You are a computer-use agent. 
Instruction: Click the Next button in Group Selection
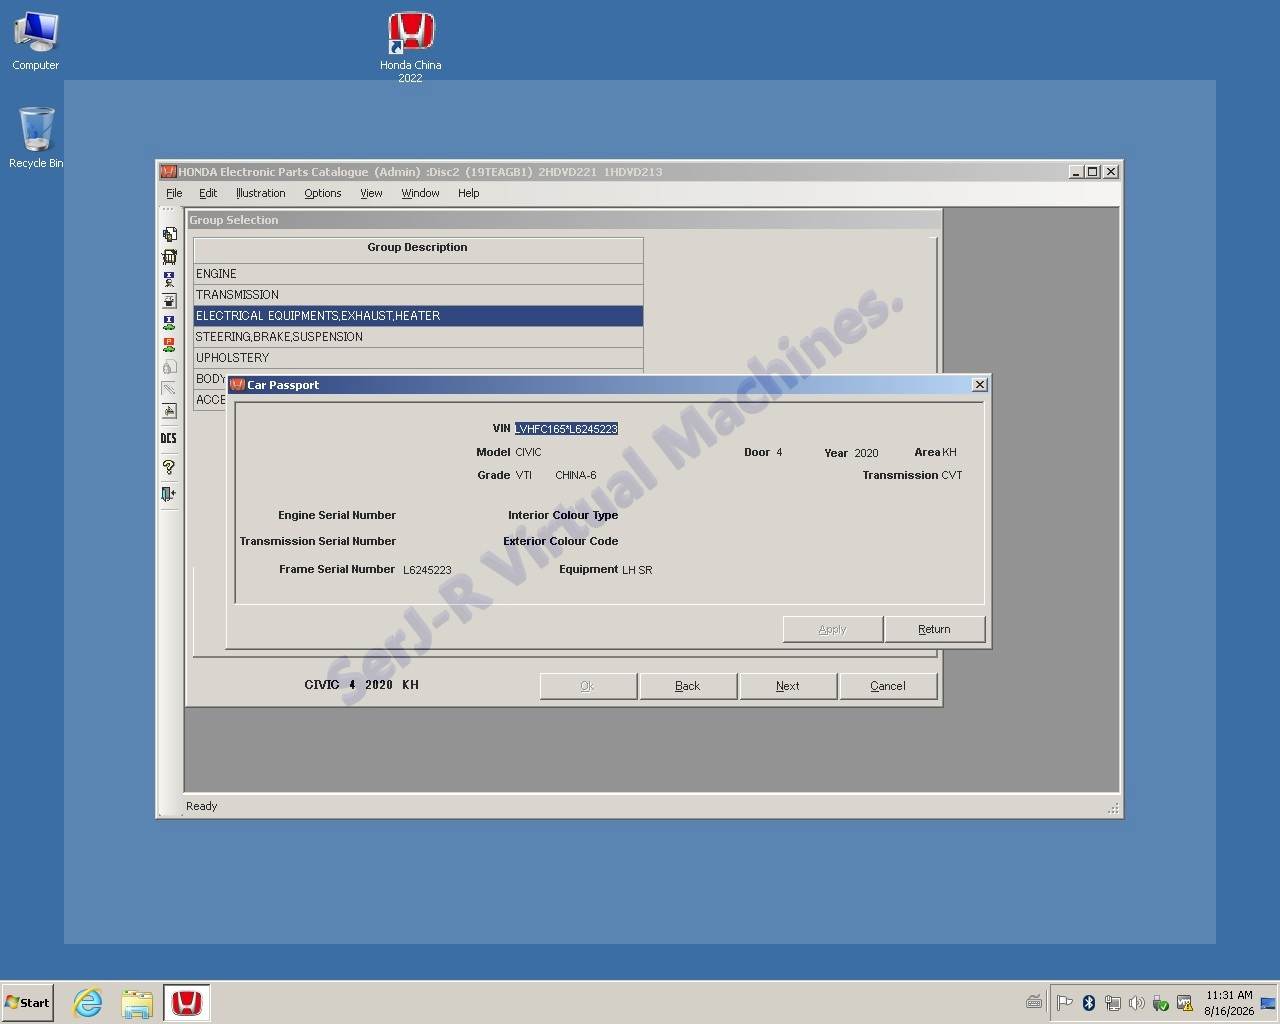point(788,686)
